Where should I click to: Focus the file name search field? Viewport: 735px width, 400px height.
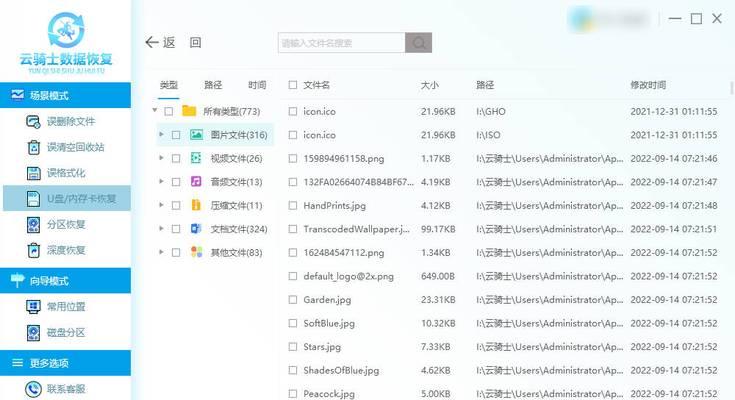342,43
